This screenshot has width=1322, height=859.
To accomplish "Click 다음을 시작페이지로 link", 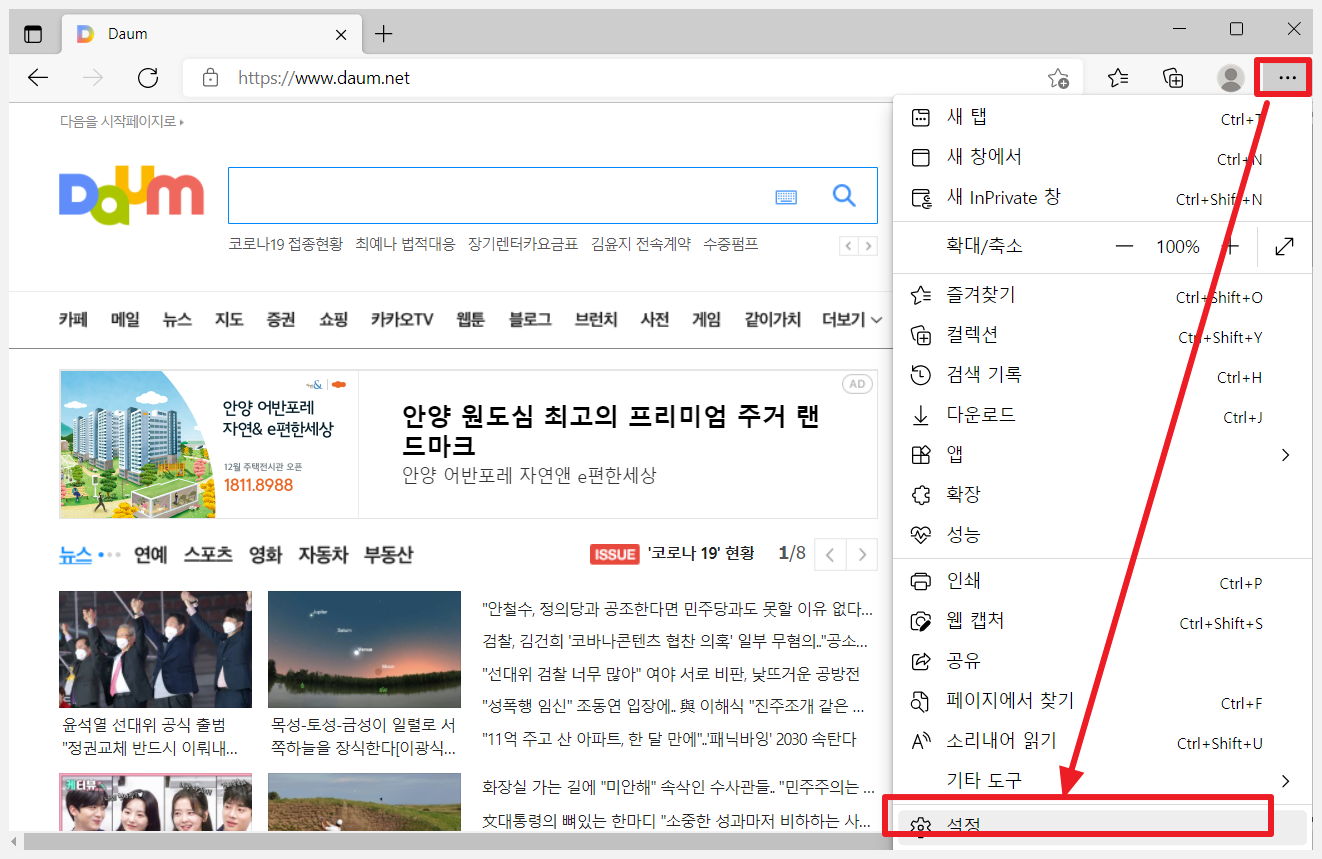I will point(121,122).
